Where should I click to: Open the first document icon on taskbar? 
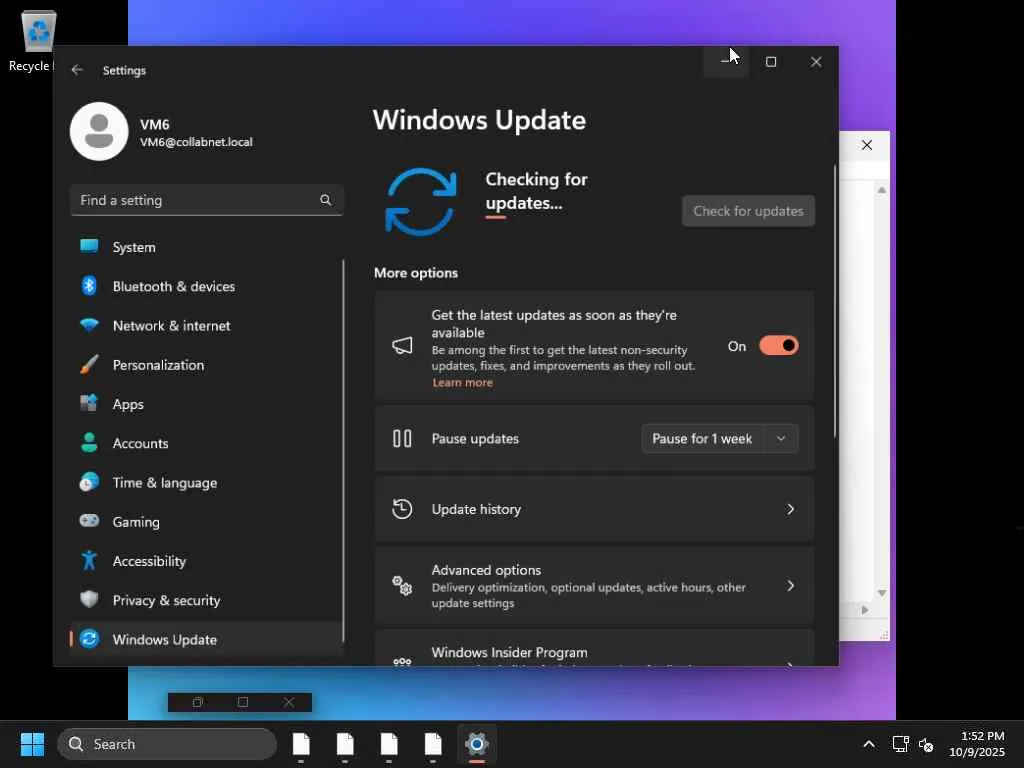click(301, 744)
